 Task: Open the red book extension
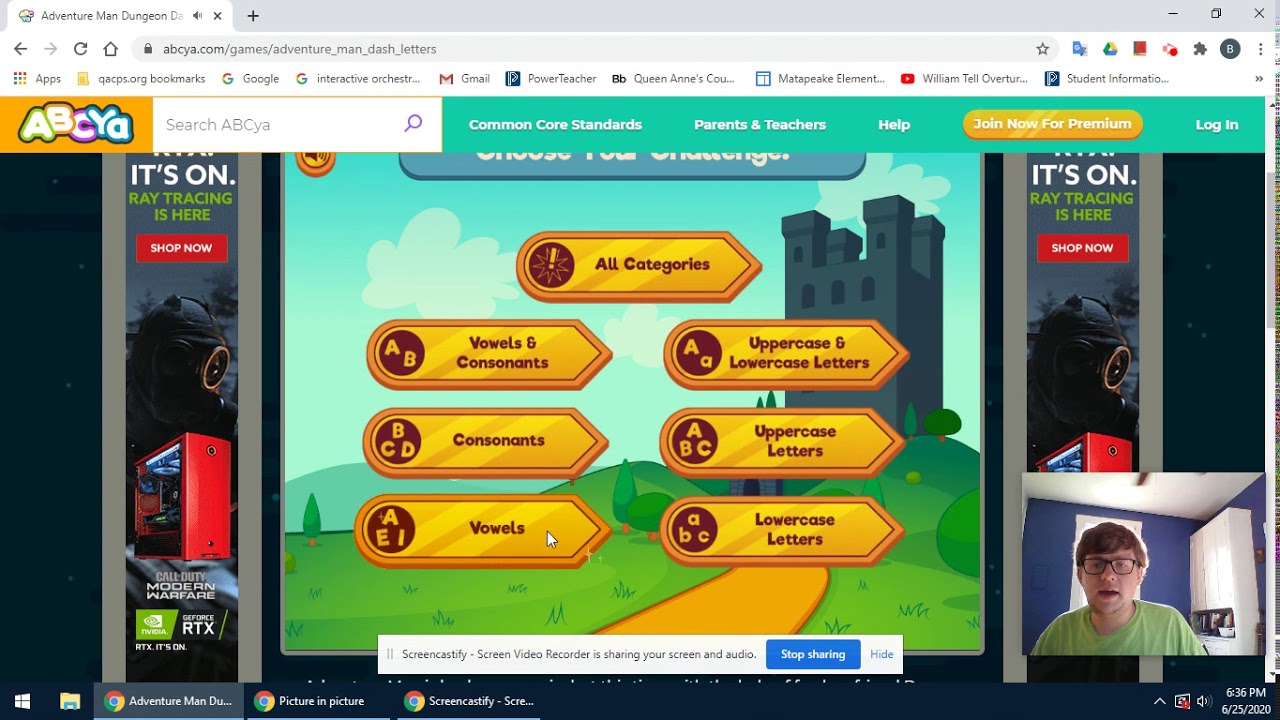pos(1140,49)
